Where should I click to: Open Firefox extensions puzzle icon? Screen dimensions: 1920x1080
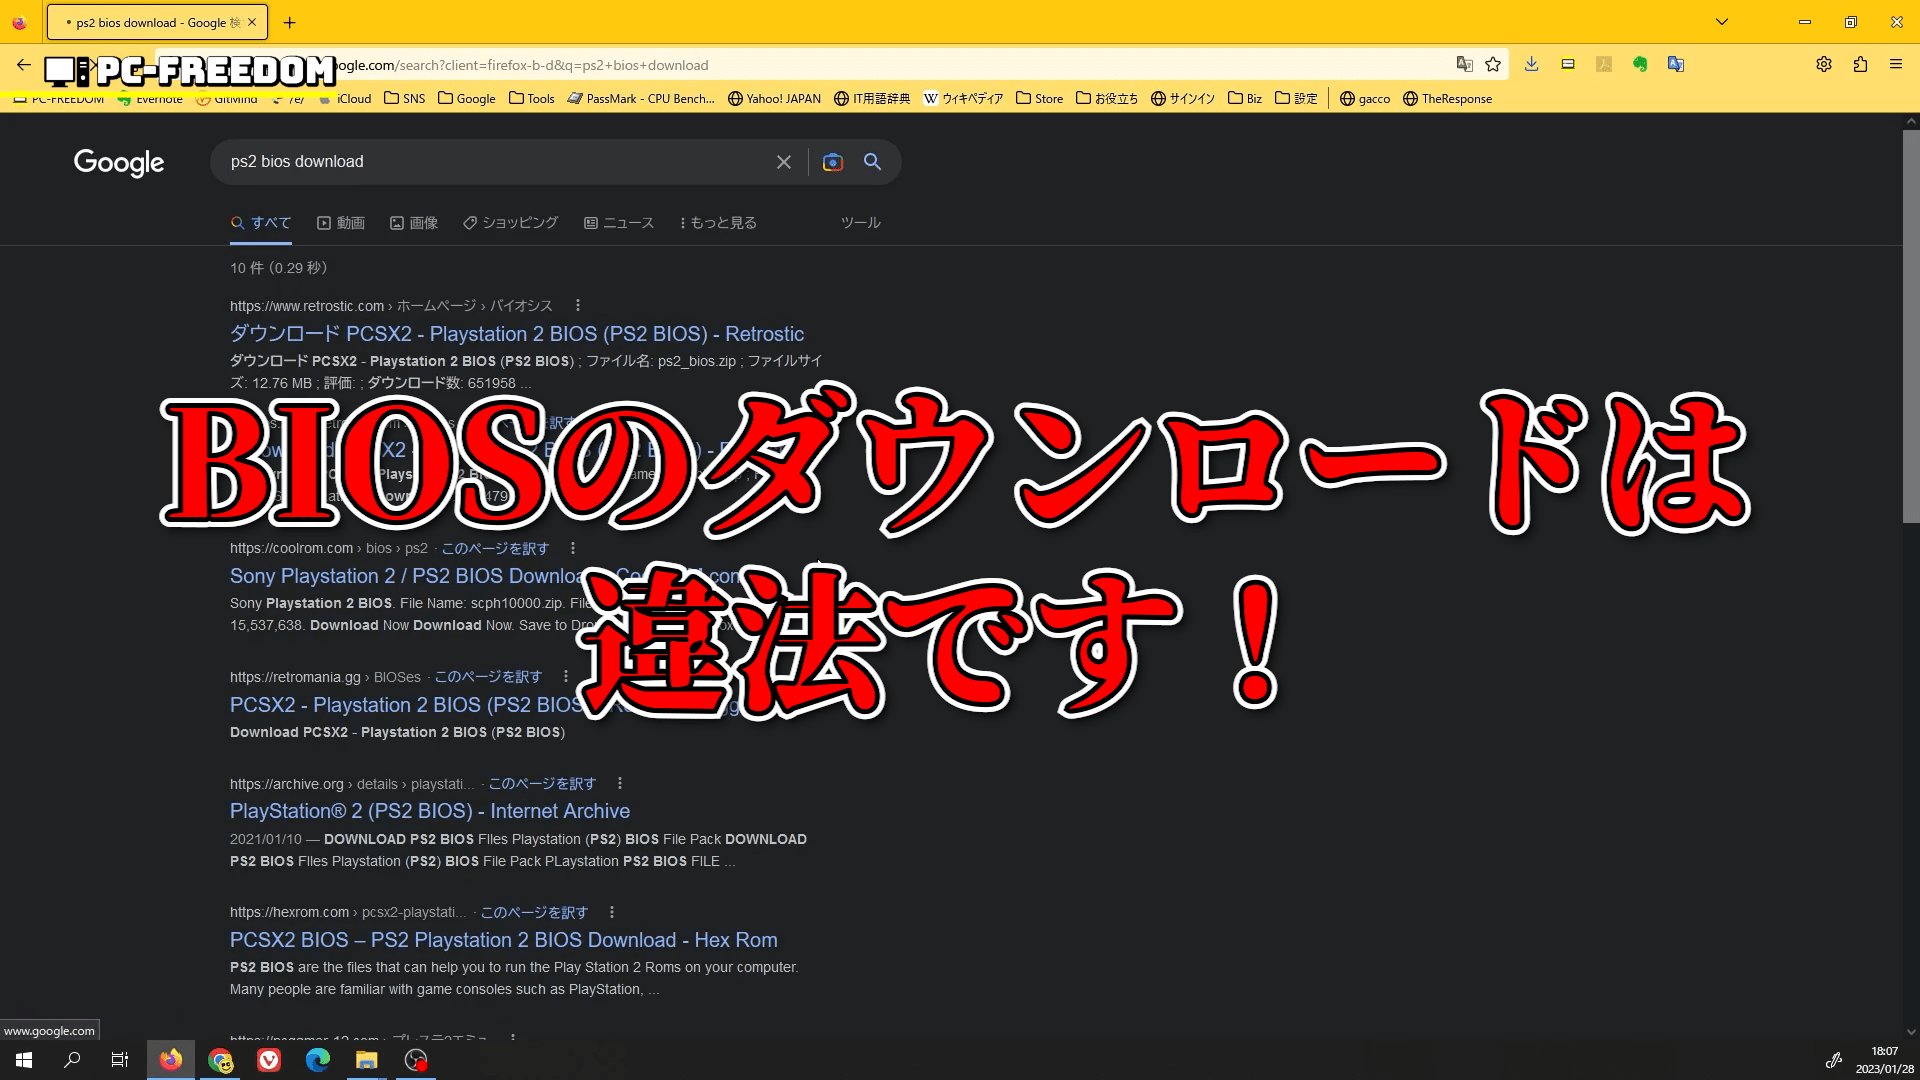(1860, 65)
